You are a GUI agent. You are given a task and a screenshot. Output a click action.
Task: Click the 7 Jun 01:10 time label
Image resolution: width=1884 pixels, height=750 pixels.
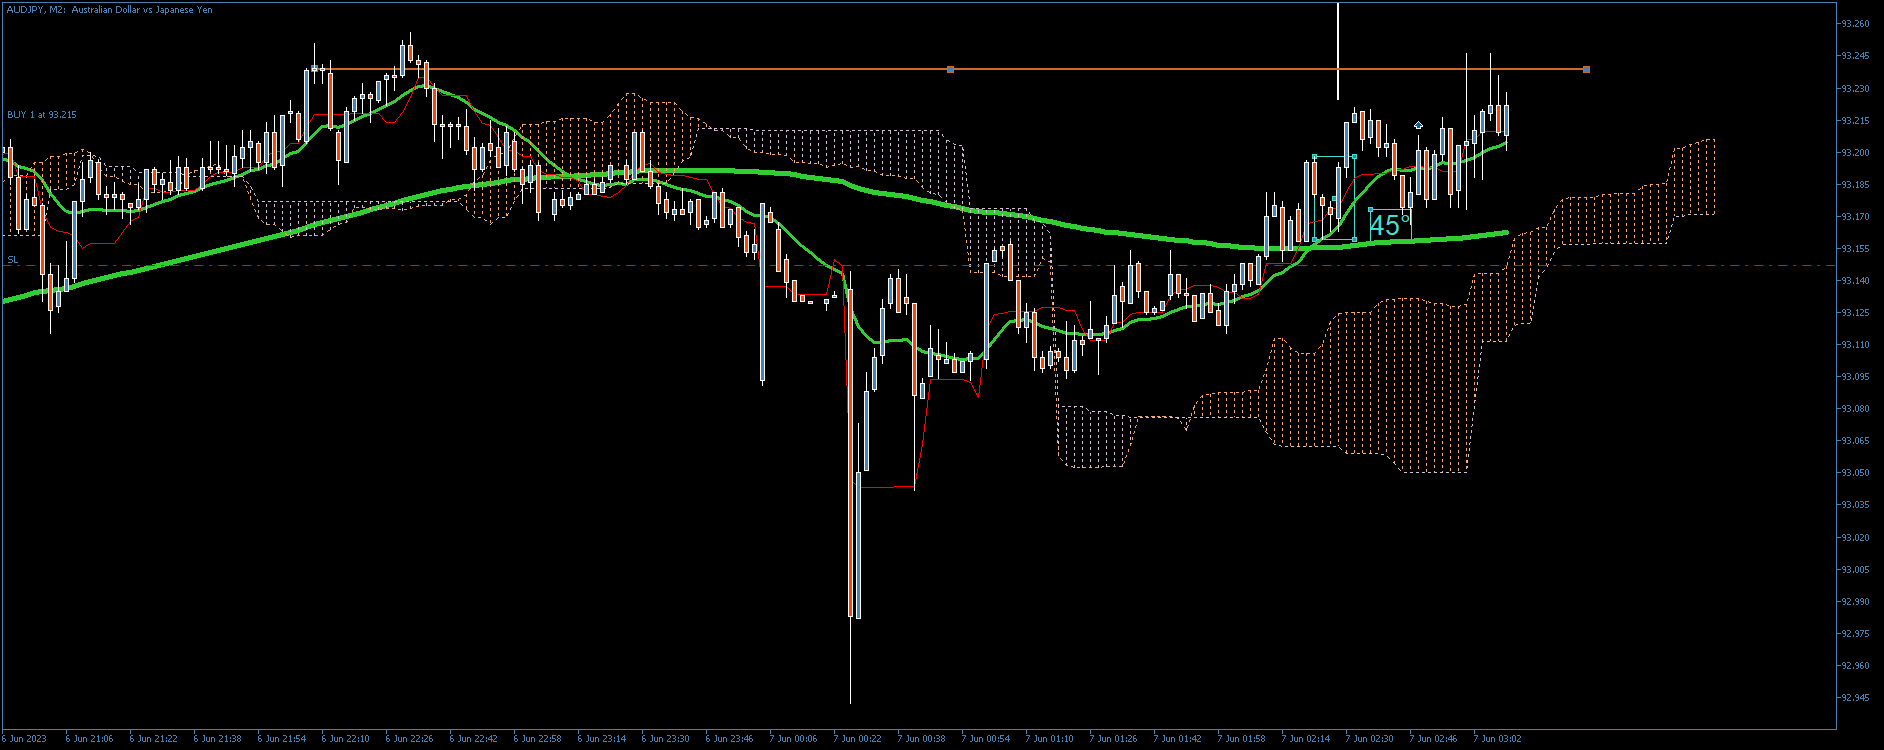tap(1049, 739)
